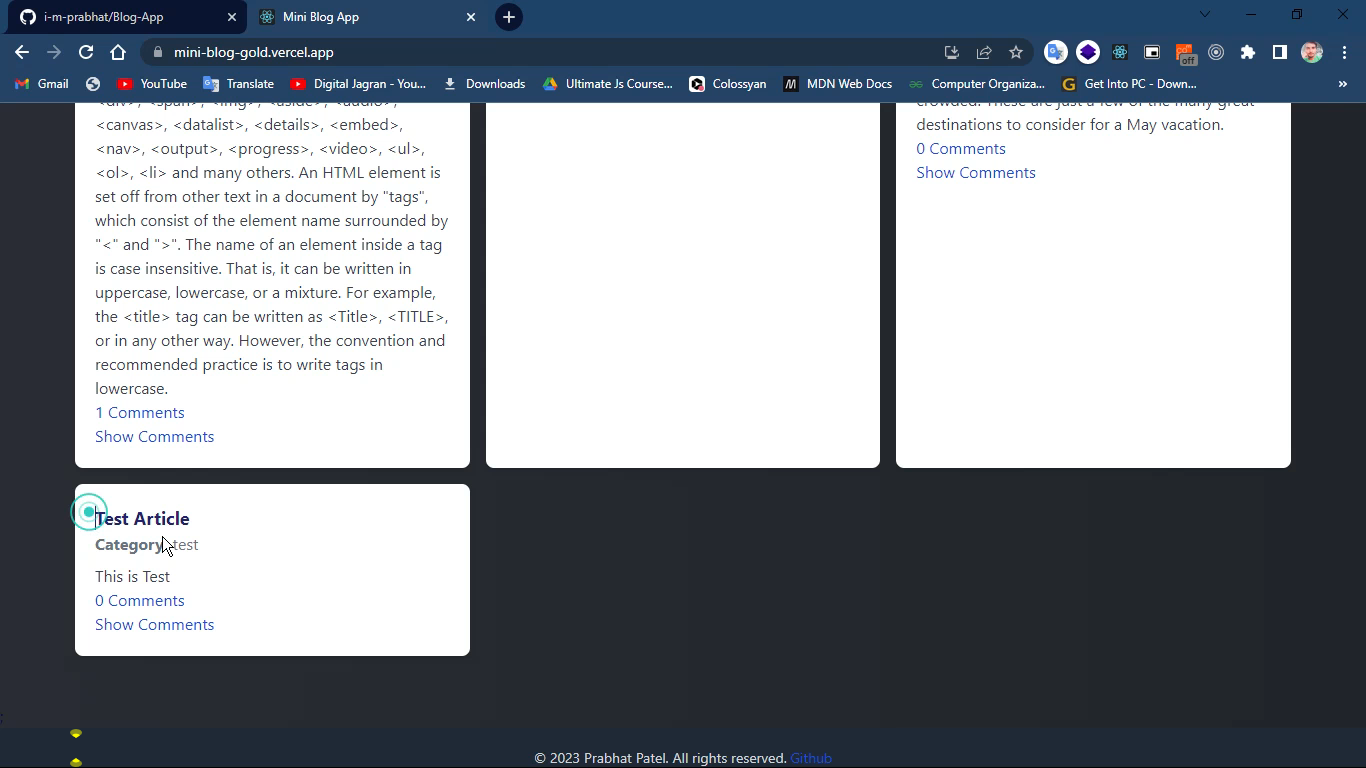This screenshot has width=1366, height=768.
Task: Open the Downloads bookmark
Action: 485,84
